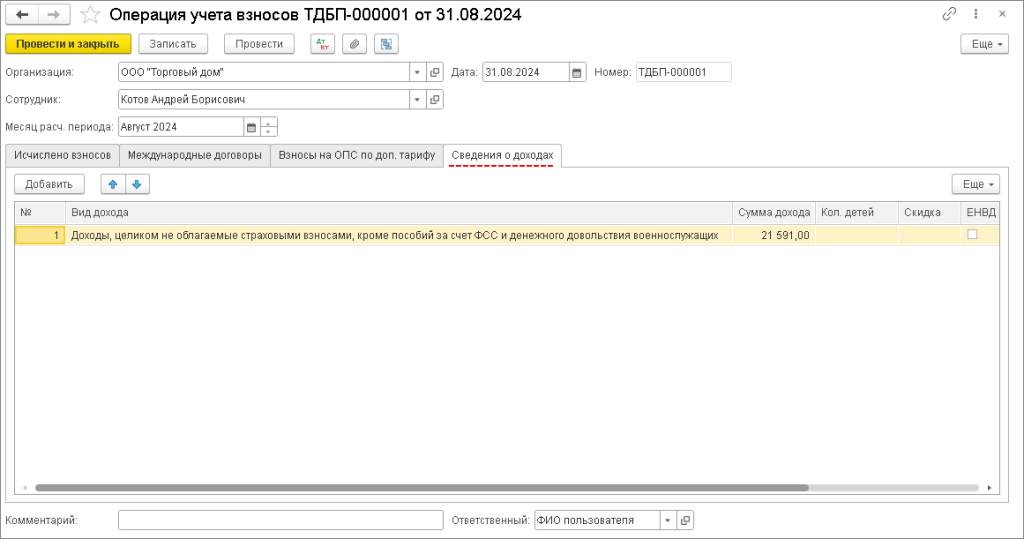The image size is (1024, 539).
Task: Open top-right Еще menu
Action: click(983, 44)
